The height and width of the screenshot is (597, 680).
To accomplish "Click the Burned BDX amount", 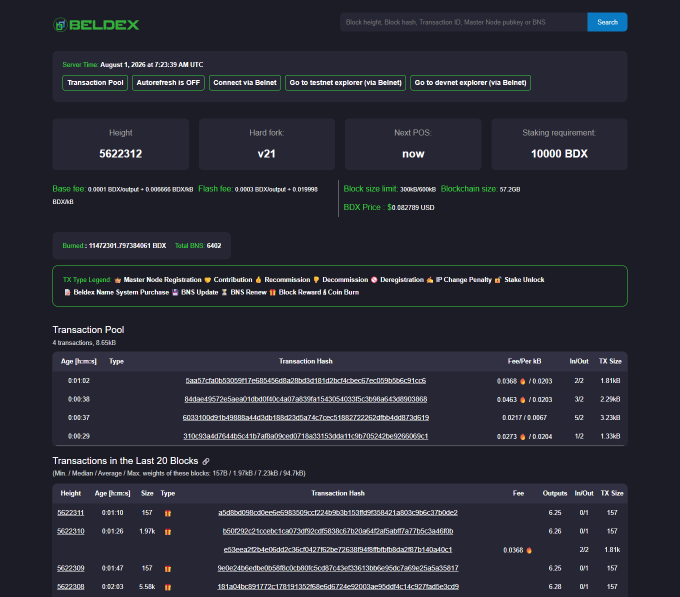I will [x=128, y=246].
